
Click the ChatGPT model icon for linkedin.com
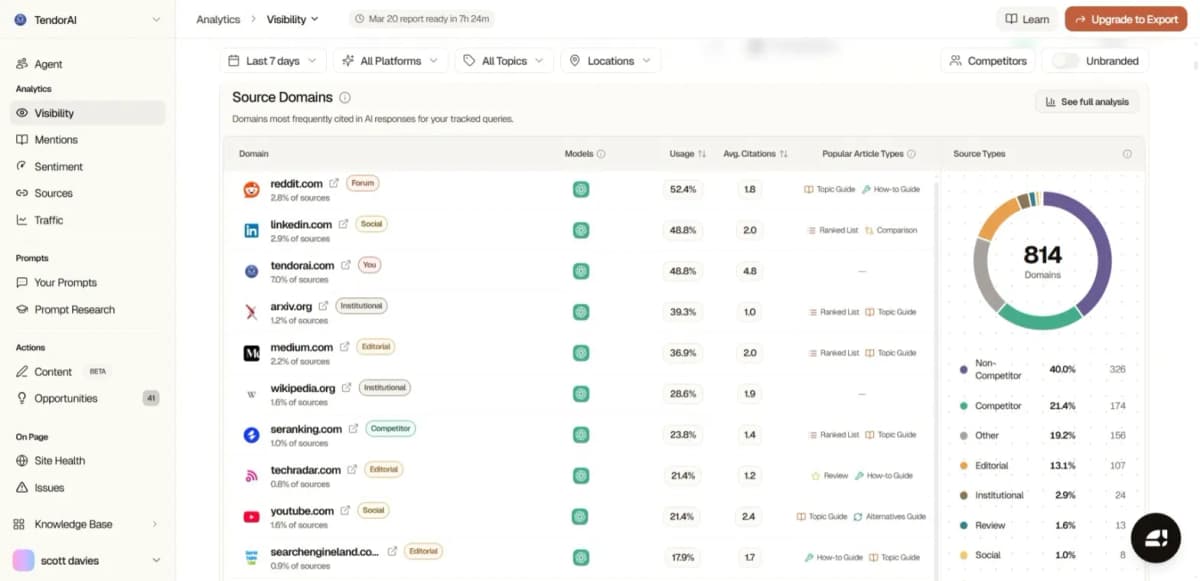581,230
